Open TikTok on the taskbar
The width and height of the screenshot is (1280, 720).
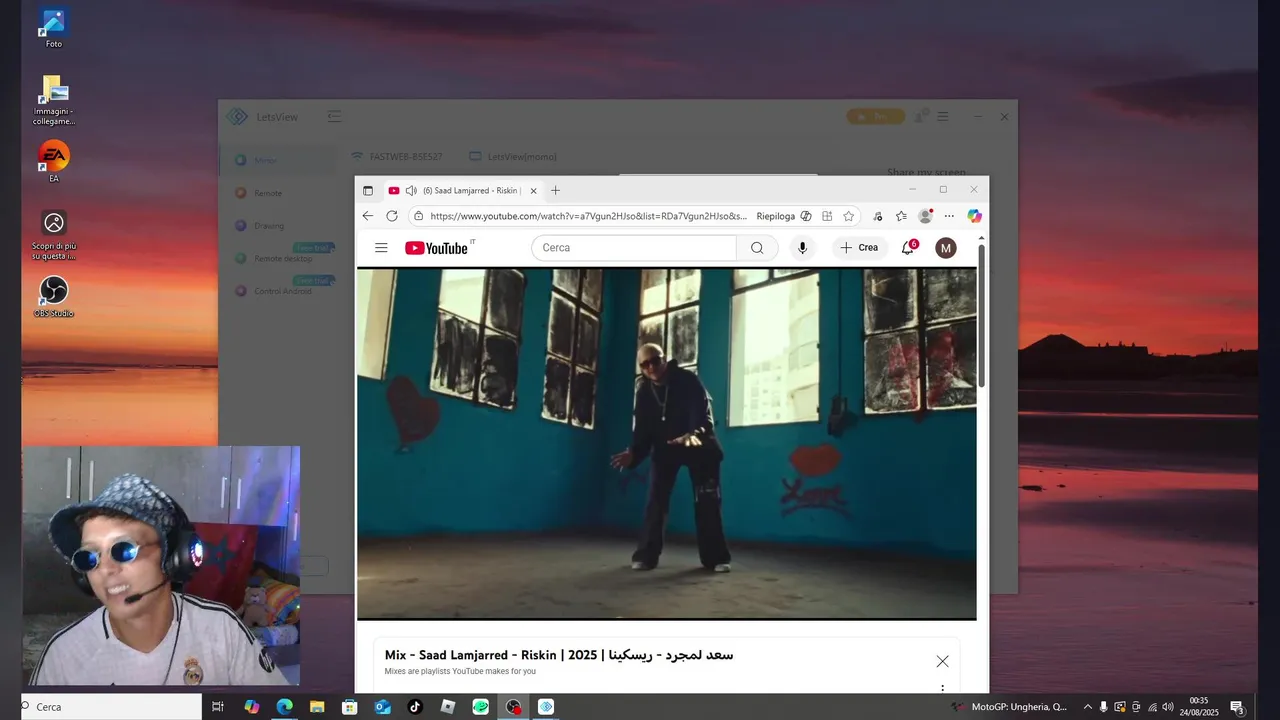click(x=415, y=707)
